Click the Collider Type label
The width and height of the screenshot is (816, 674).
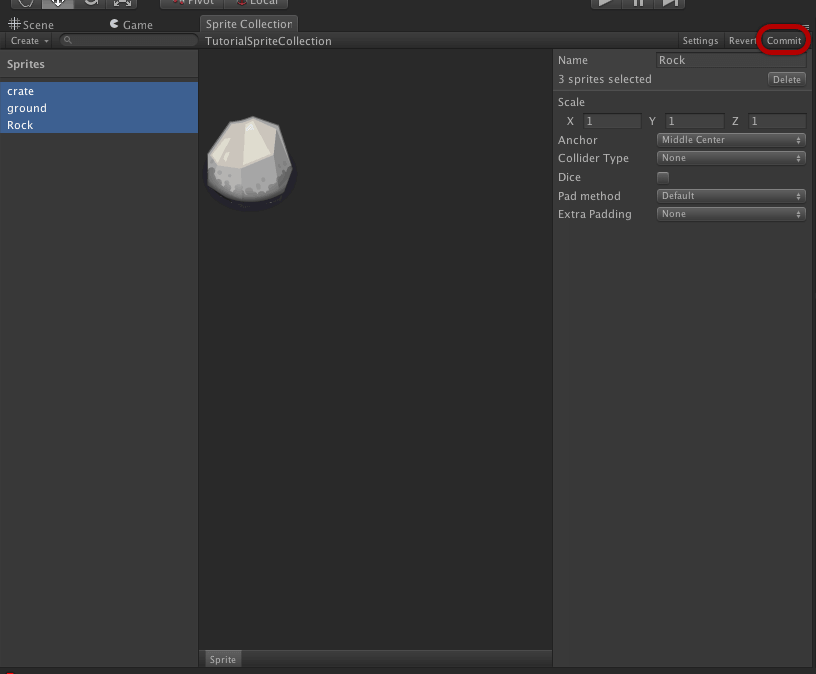point(593,158)
